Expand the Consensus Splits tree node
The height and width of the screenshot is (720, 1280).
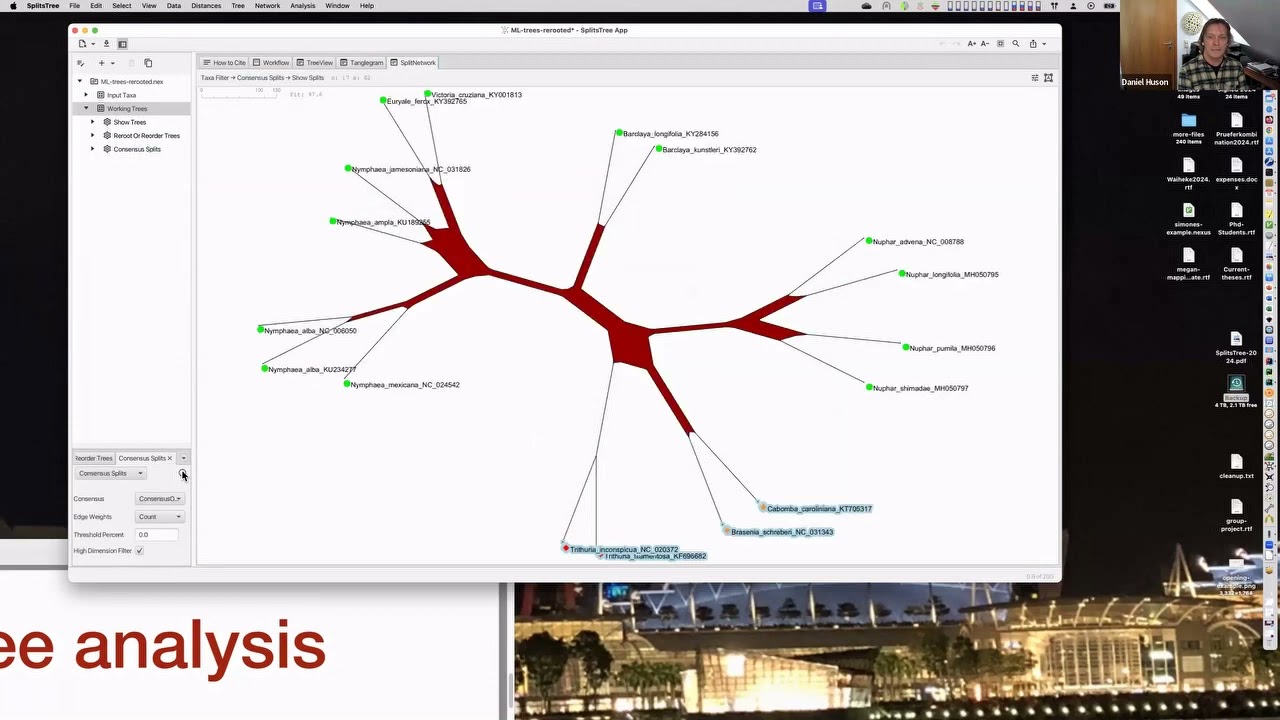click(x=93, y=149)
